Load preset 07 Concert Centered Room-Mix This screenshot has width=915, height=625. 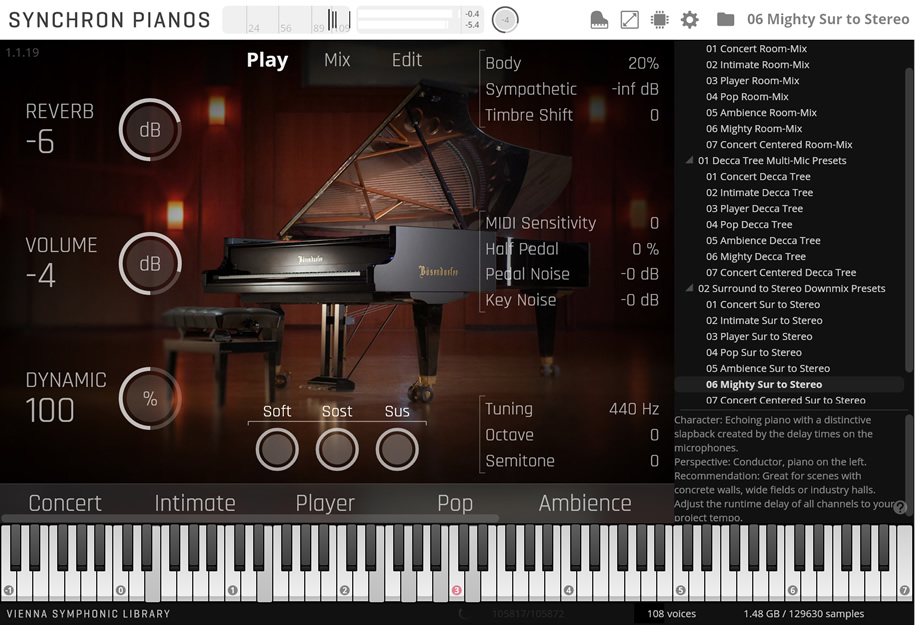tap(779, 144)
